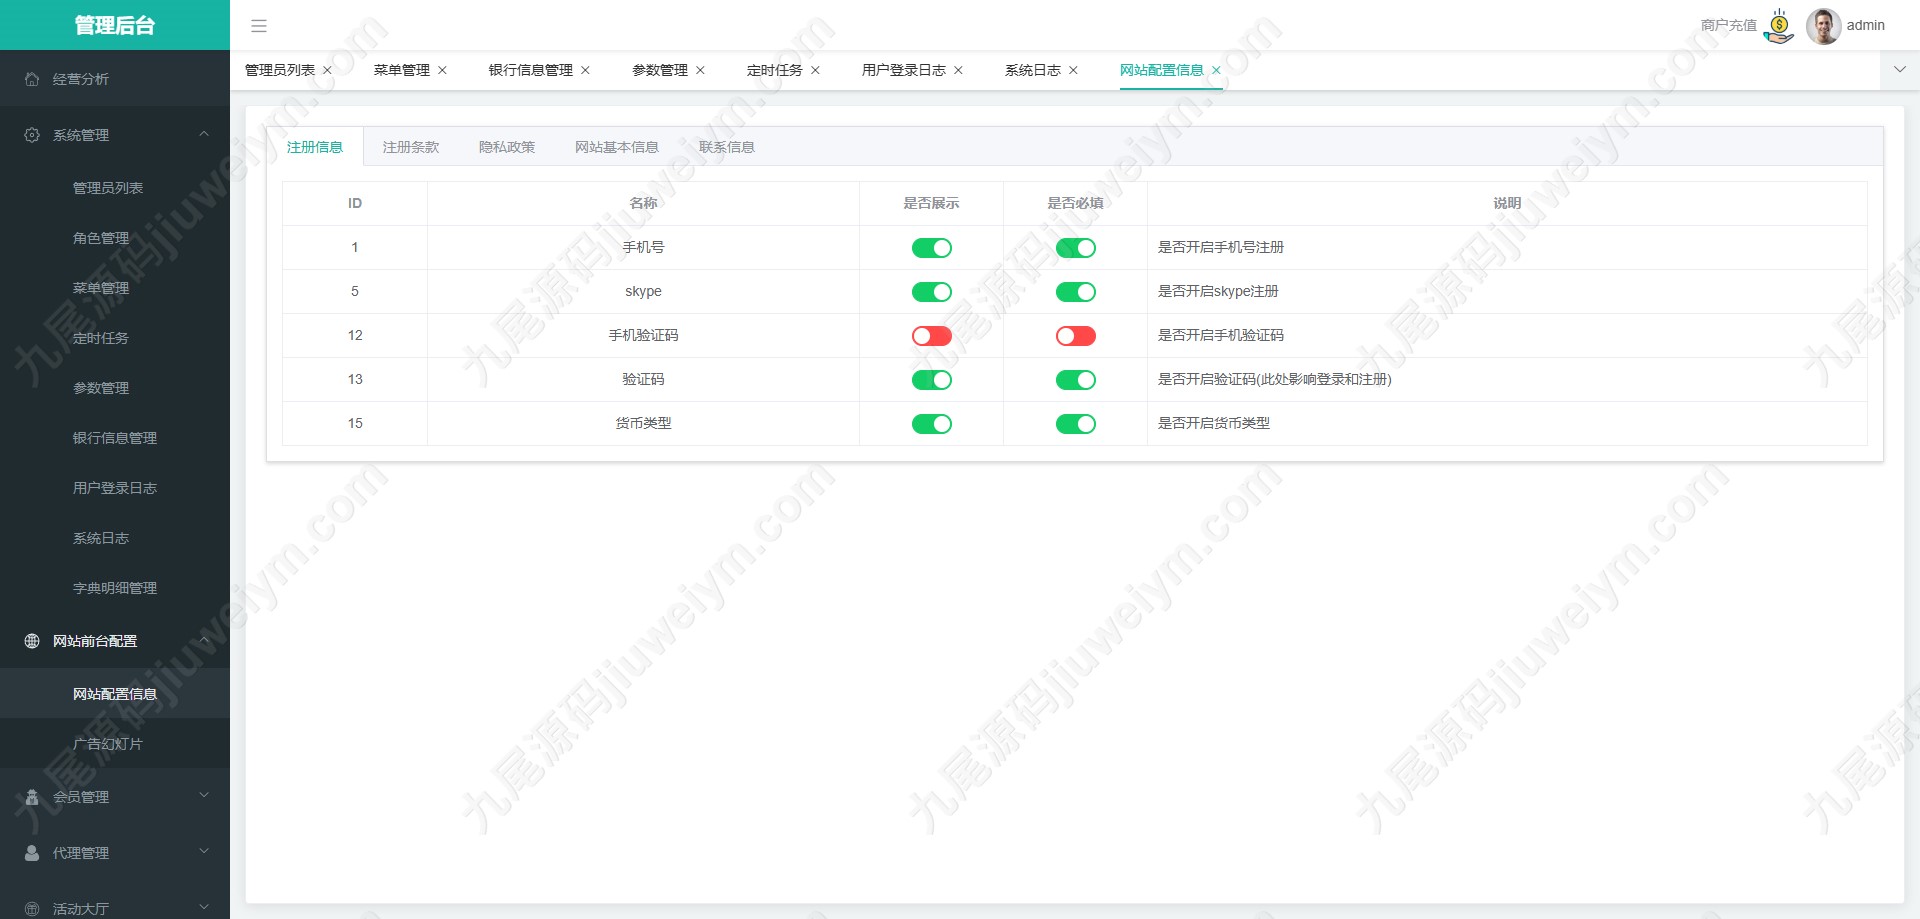The height and width of the screenshot is (919, 1920).
Task: Toggle 是否展示 switch for 货币类型
Action: pyautogui.click(x=931, y=424)
